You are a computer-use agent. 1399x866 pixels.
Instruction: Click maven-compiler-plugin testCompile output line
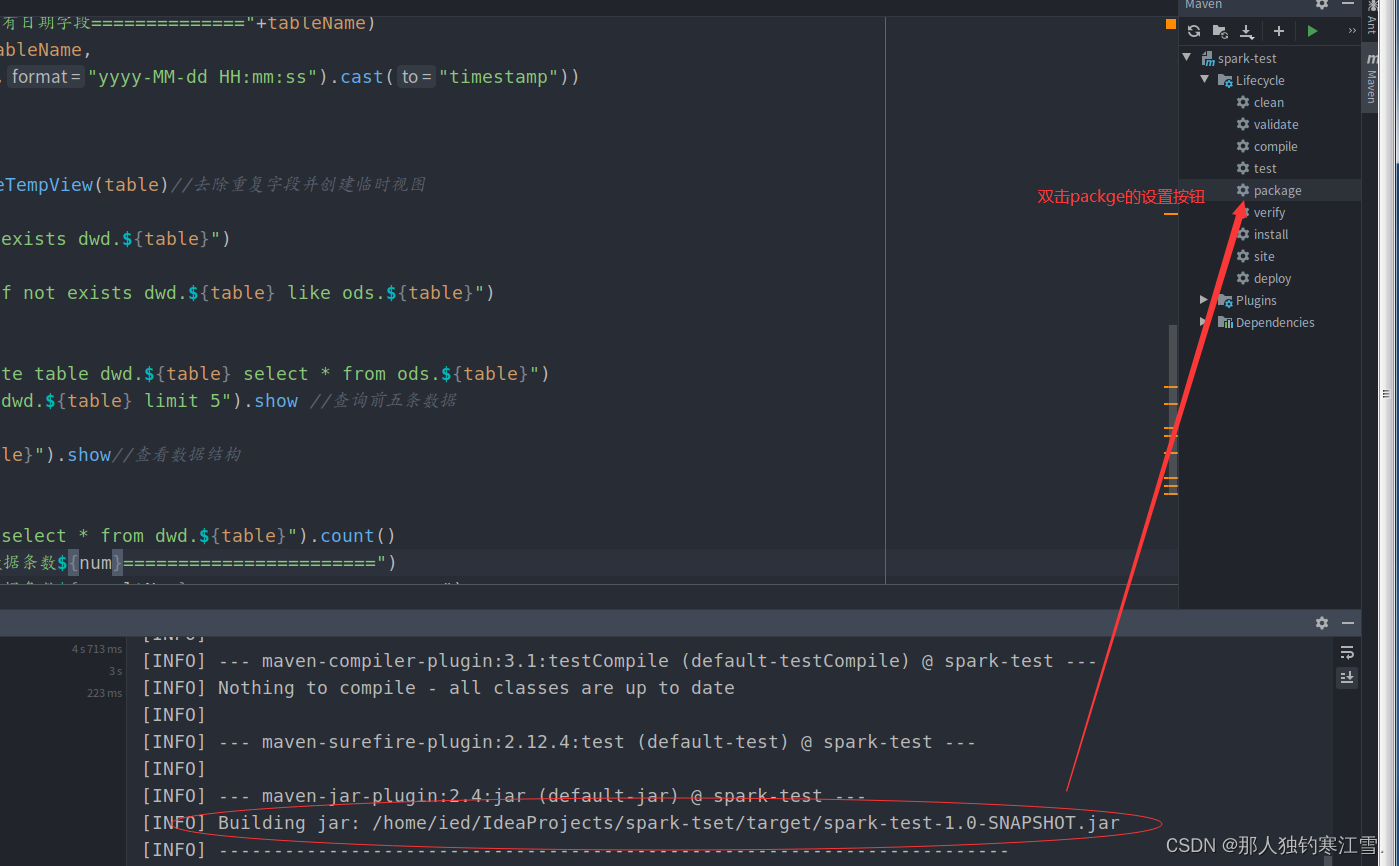pyautogui.click(x=620, y=661)
